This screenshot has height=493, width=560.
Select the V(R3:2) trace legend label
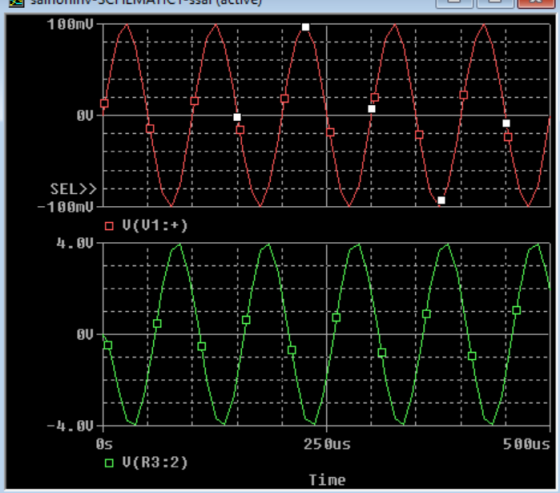(155, 462)
